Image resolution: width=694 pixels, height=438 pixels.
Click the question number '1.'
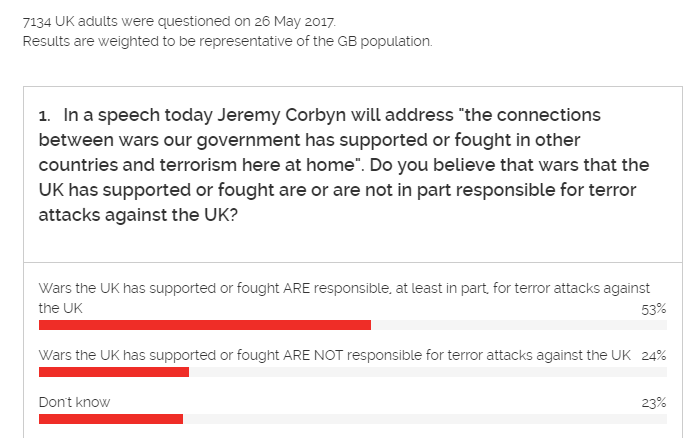click(45, 116)
